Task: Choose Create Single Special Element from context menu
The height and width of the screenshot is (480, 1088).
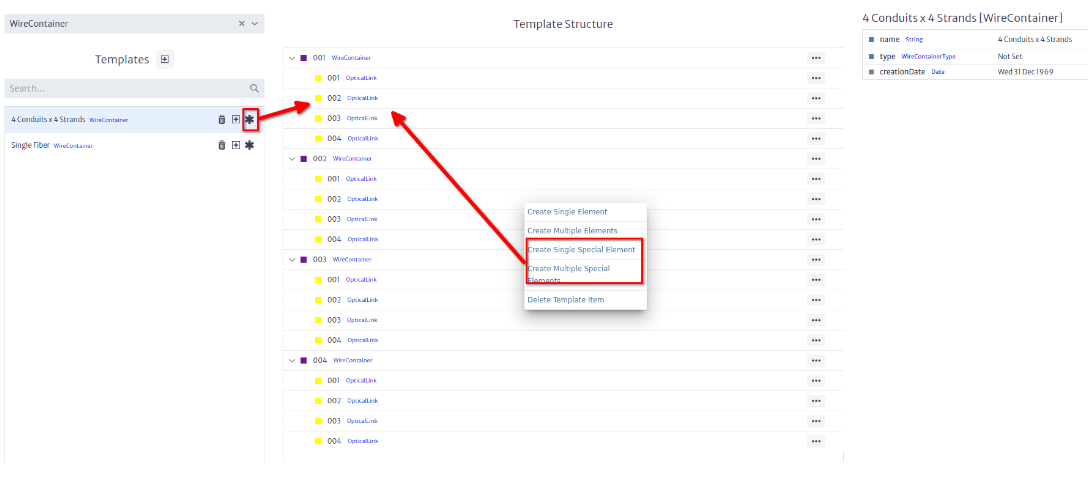Action: coord(581,249)
